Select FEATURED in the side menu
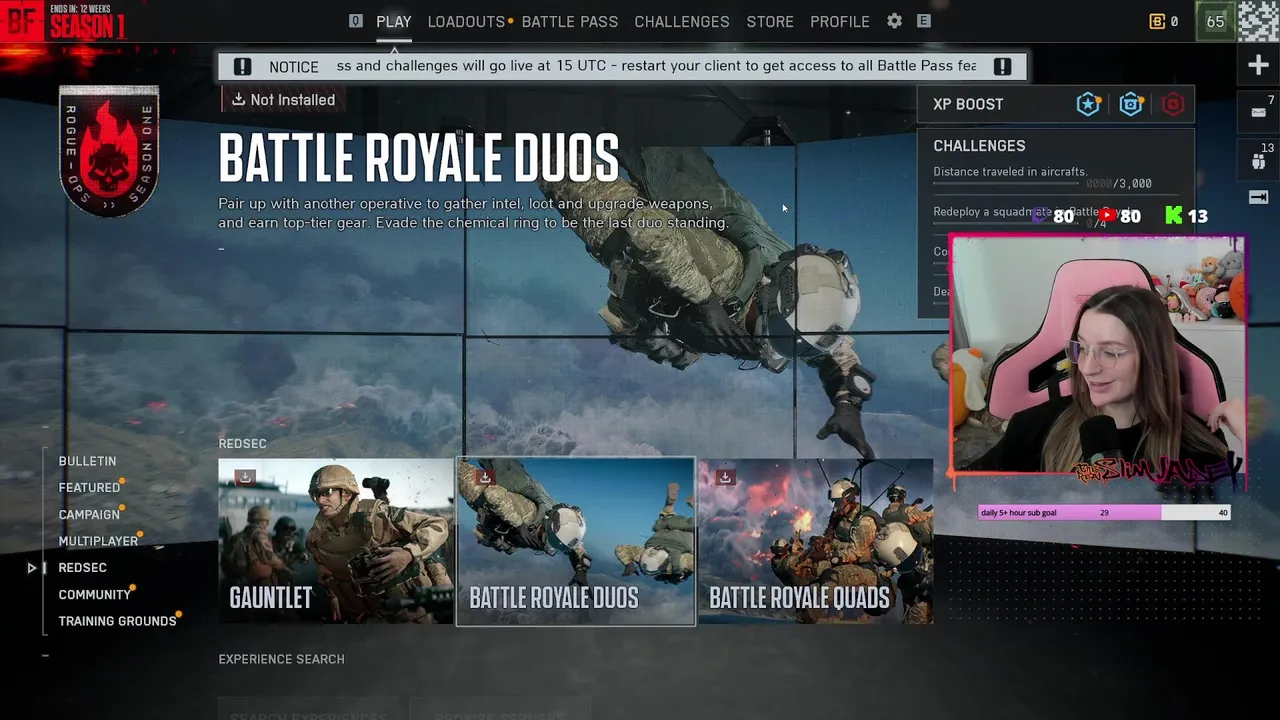Viewport: 1280px width, 720px height. [89, 488]
